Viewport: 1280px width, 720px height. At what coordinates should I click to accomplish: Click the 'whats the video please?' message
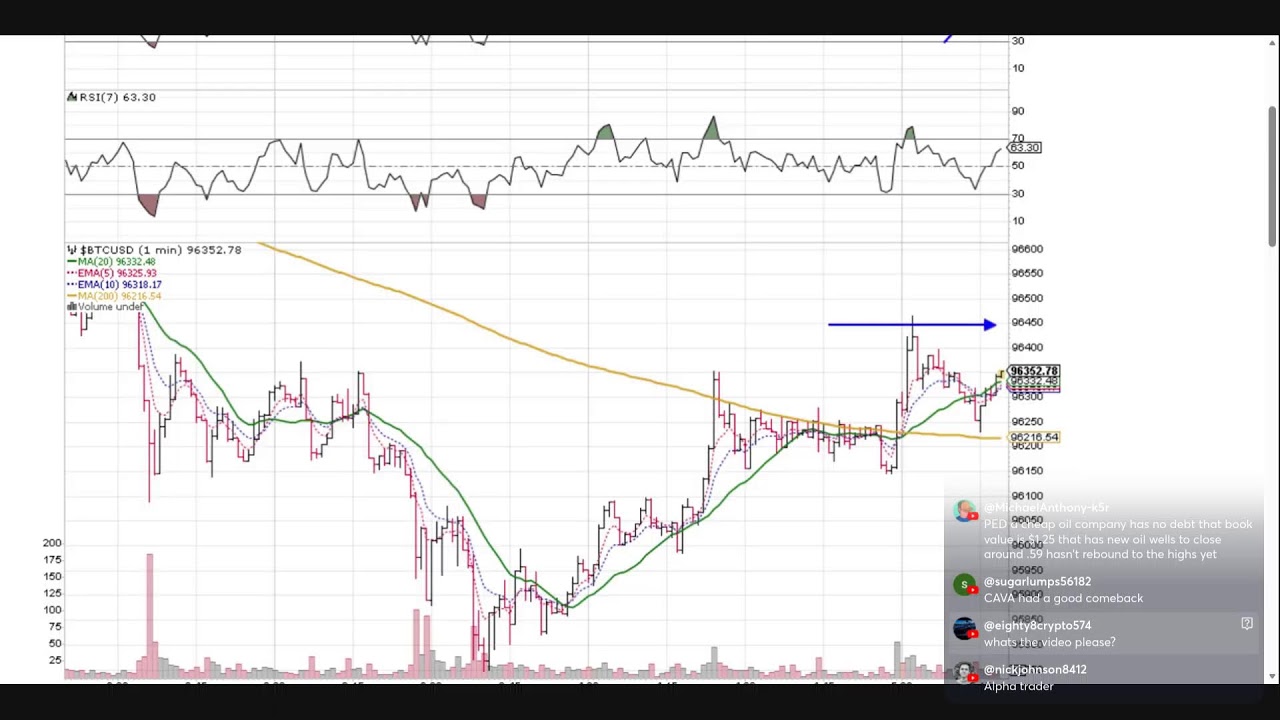[1049, 642]
